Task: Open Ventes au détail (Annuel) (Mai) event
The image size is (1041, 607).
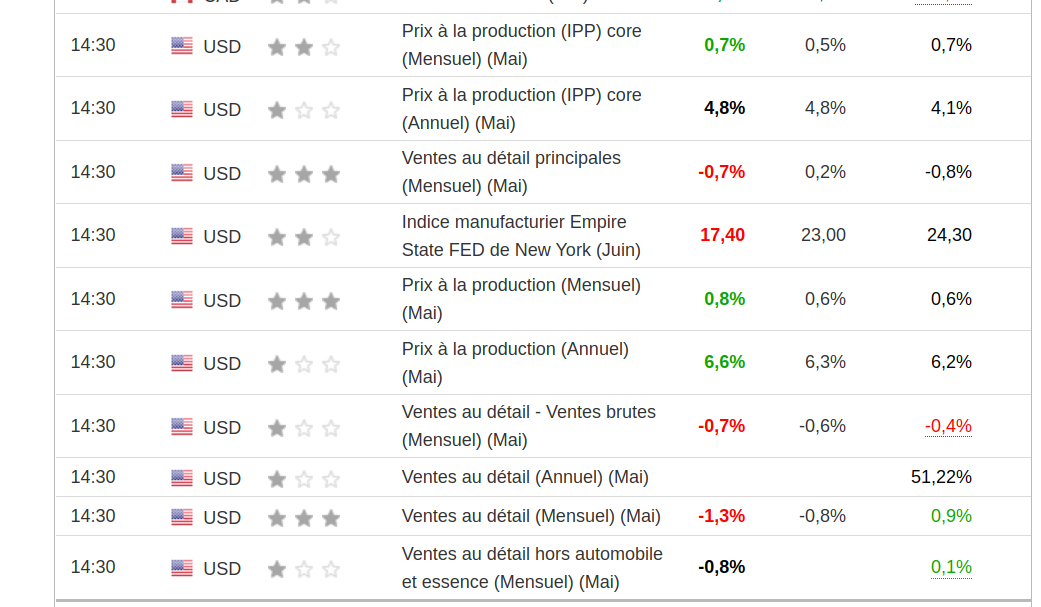Action: pyautogui.click(x=525, y=477)
